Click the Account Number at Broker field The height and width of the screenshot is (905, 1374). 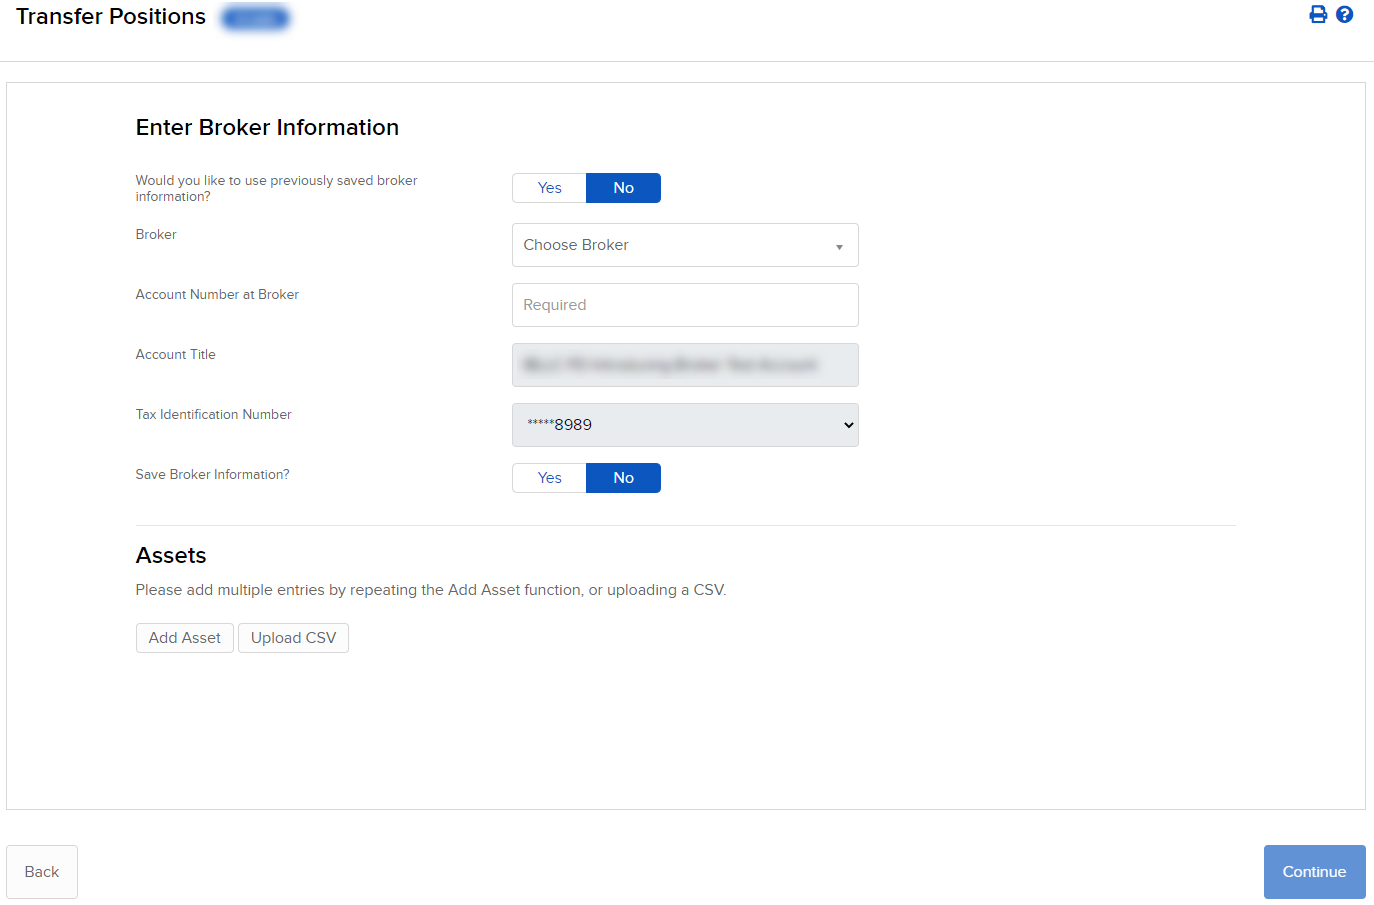click(685, 305)
